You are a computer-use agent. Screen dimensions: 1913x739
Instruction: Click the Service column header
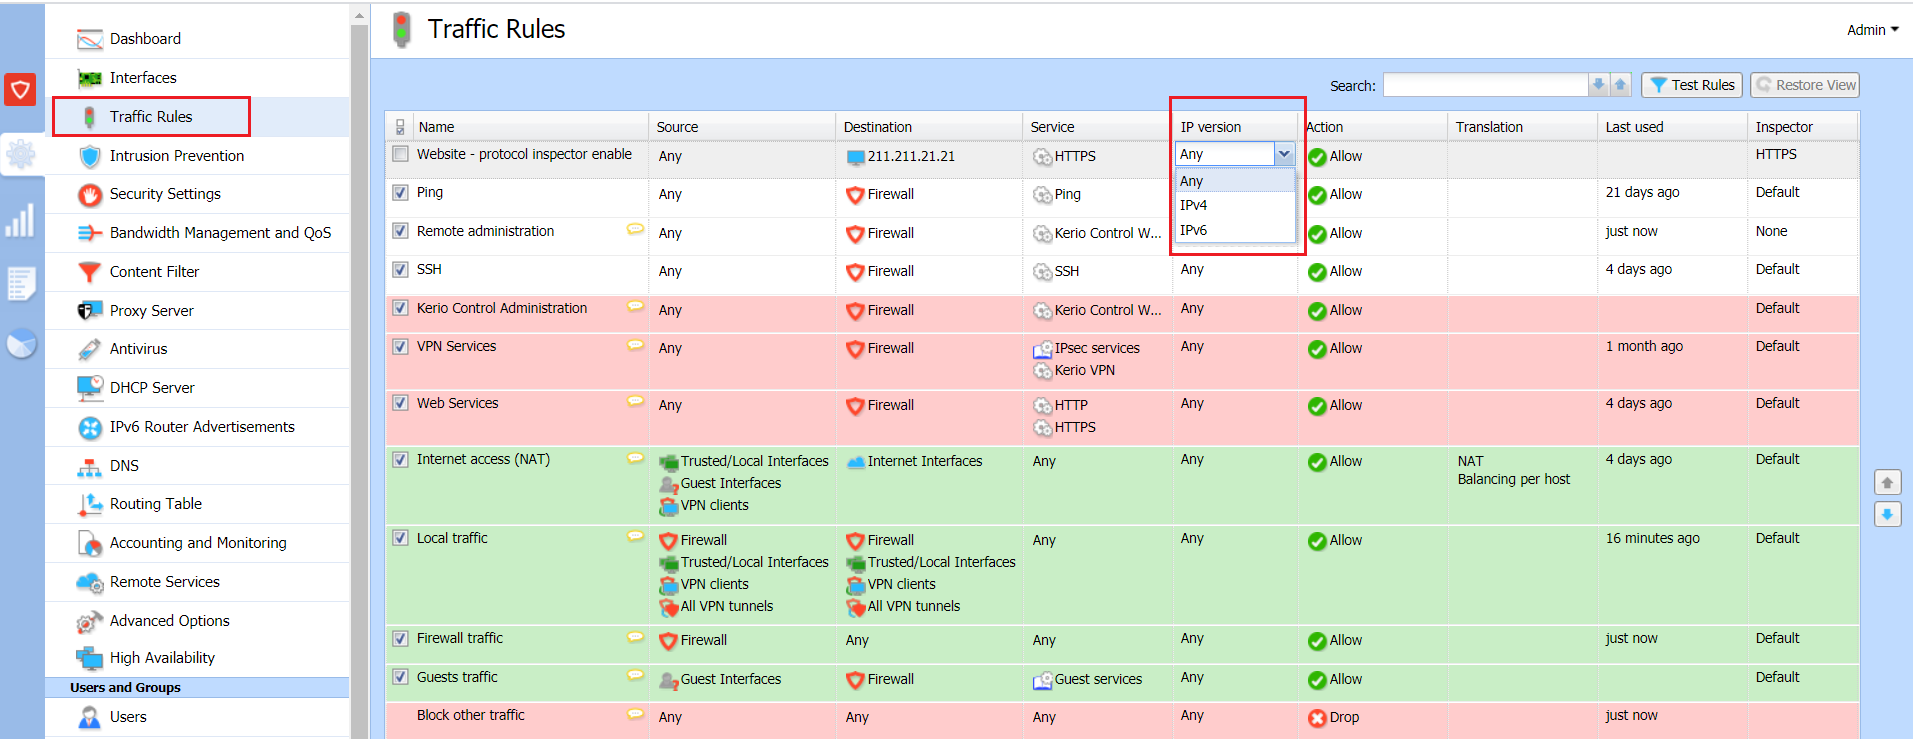[x=1098, y=127]
